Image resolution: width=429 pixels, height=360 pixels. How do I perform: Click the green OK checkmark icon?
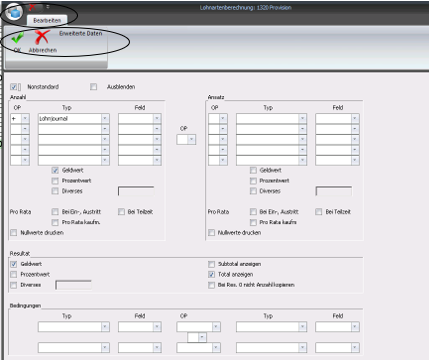(17, 38)
